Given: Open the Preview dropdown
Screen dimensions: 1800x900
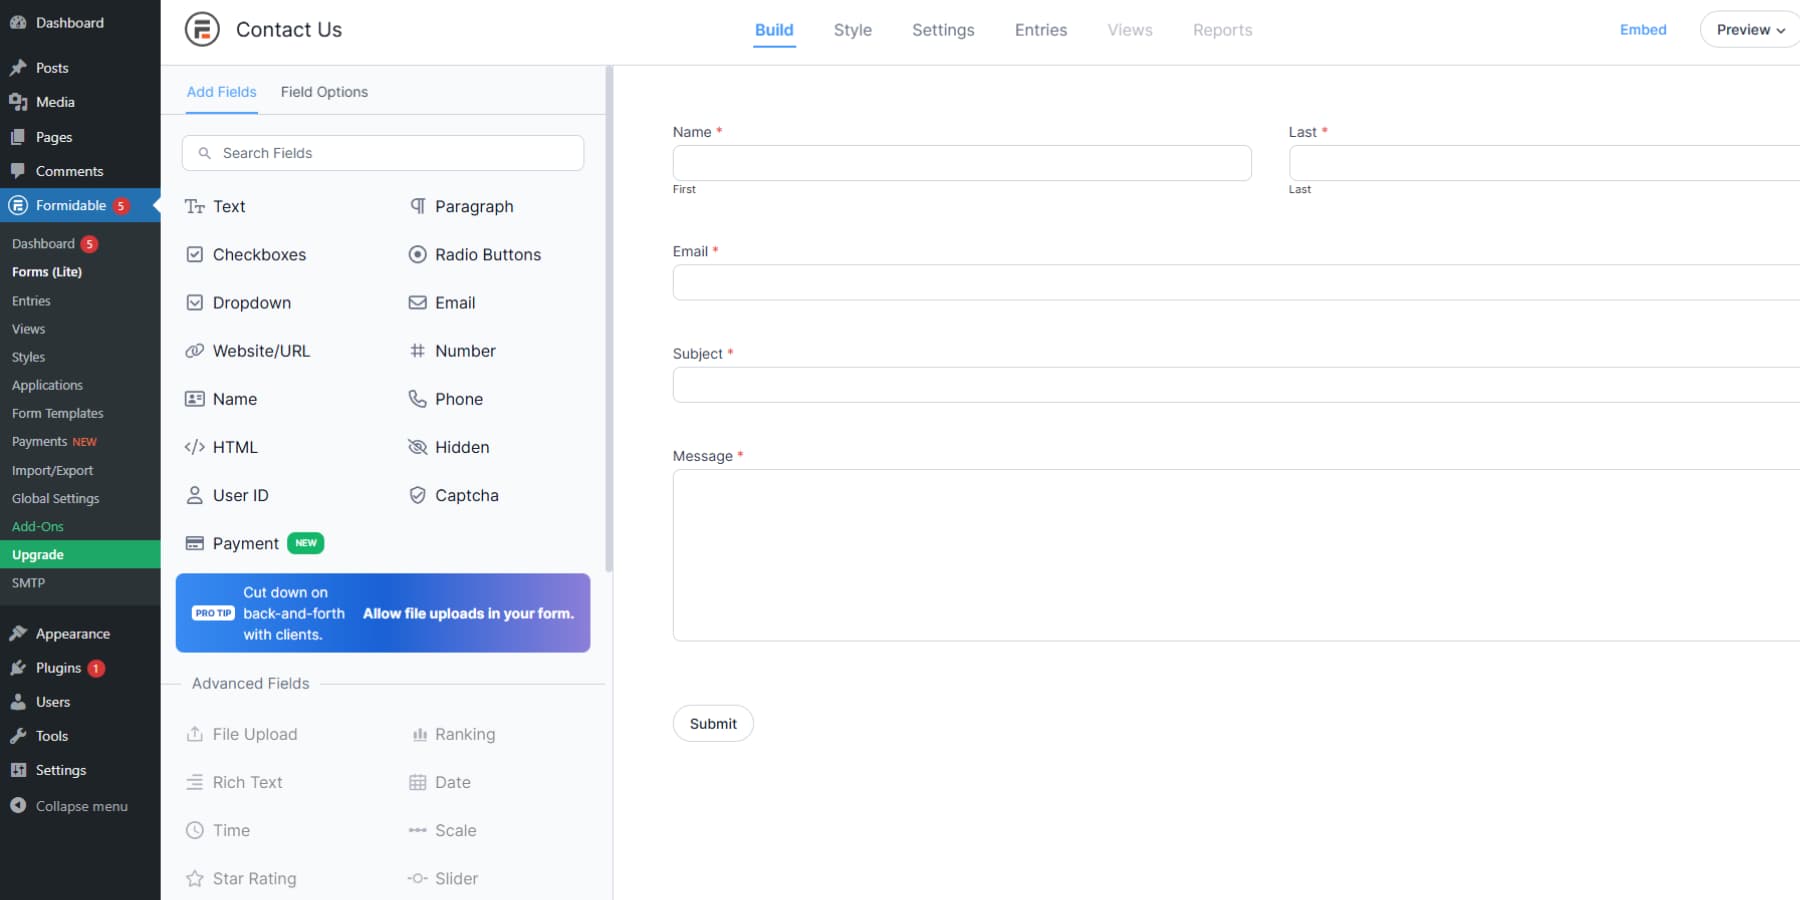Looking at the screenshot, I should tap(1748, 29).
